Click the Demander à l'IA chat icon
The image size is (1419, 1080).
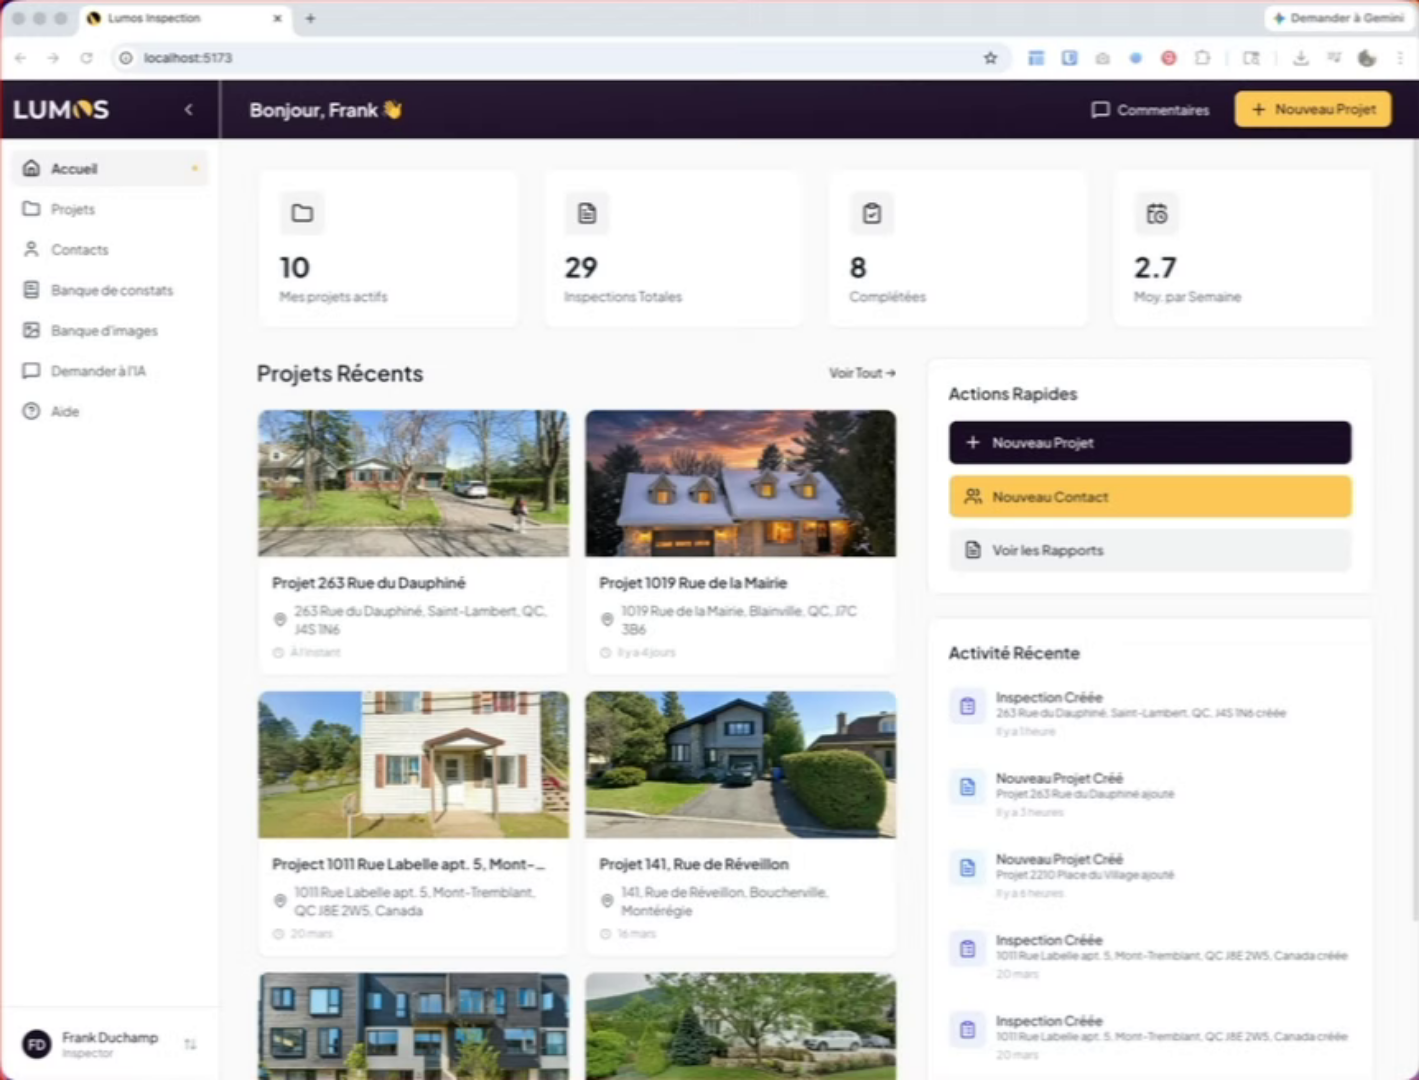(32, 371)
